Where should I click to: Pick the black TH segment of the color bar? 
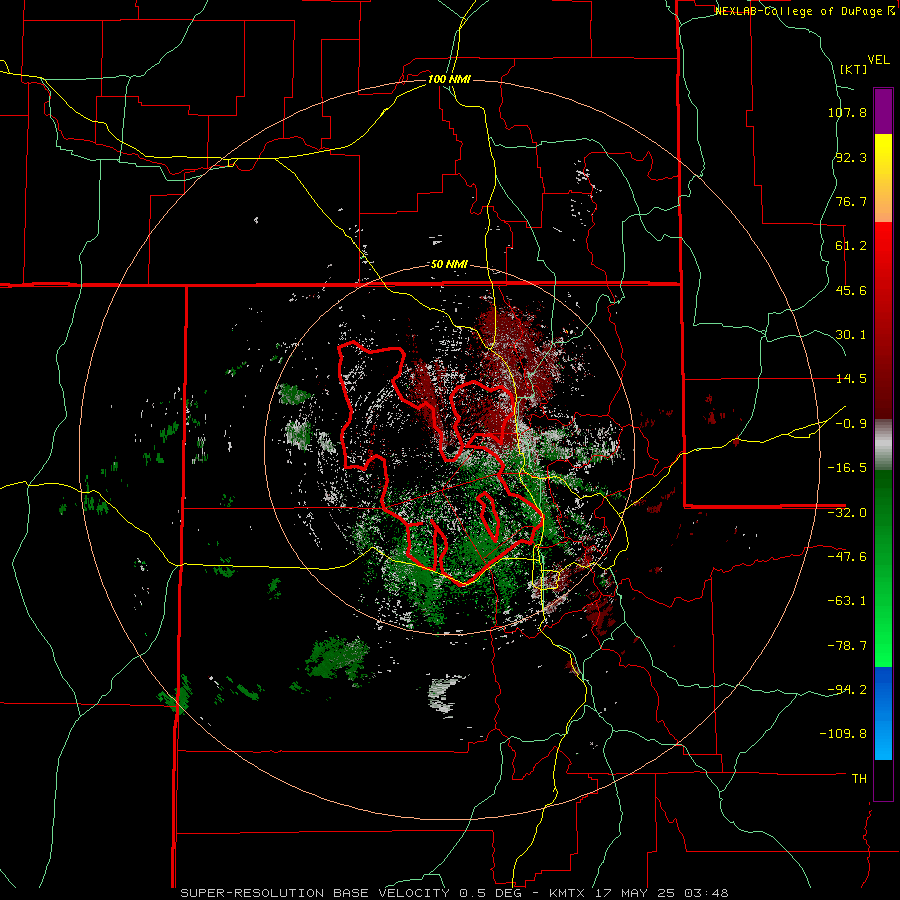(883, 779)
